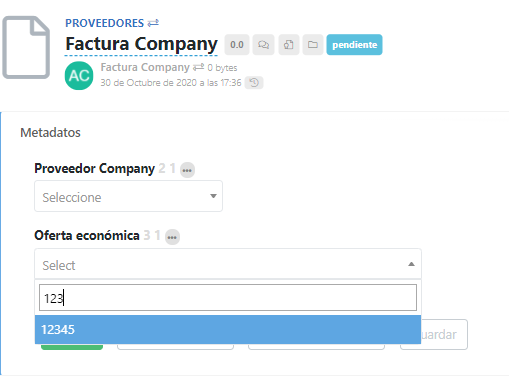Click the document copy icon in header
Image resolution: width=509 pixels, height=385 pixels.
[x=289, y=44]
